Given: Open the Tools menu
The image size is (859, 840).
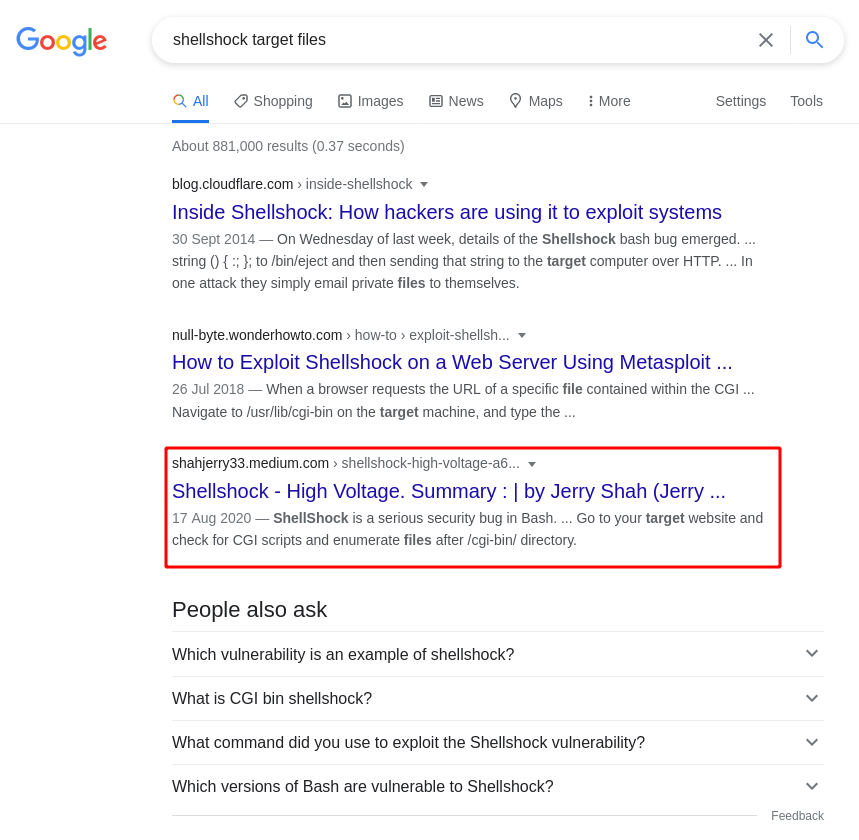Looking at the screenshot, I should tap(806, 101).
